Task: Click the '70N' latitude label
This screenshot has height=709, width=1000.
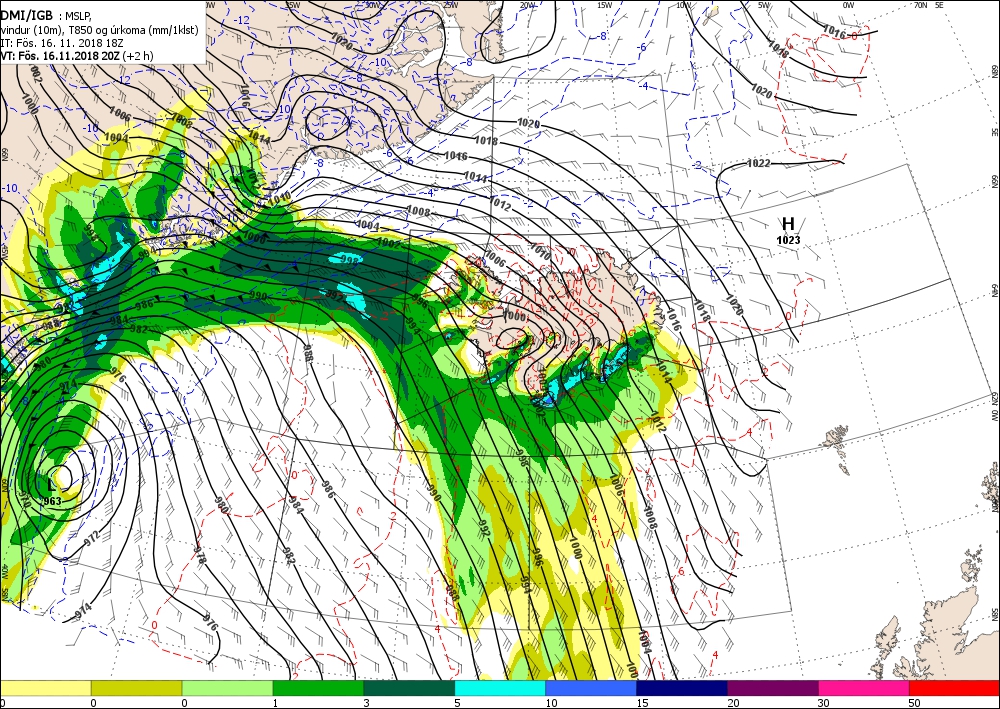Action: [920, 5]
